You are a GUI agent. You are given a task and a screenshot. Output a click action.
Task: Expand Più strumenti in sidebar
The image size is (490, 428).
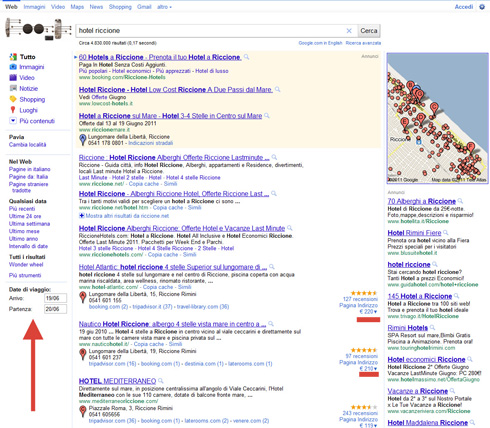25,275
